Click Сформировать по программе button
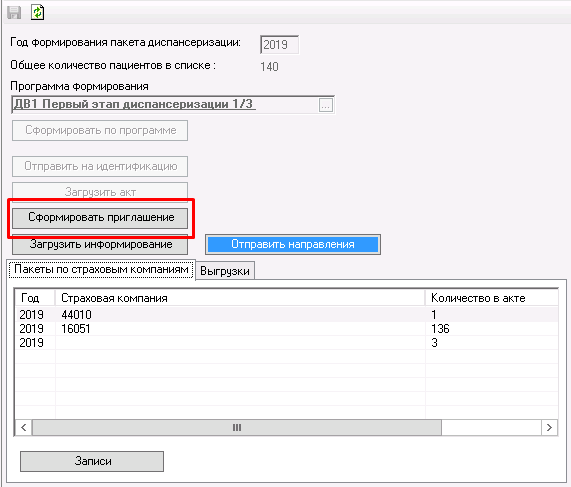This screenshot has height=487, width=571. point(100,130)
